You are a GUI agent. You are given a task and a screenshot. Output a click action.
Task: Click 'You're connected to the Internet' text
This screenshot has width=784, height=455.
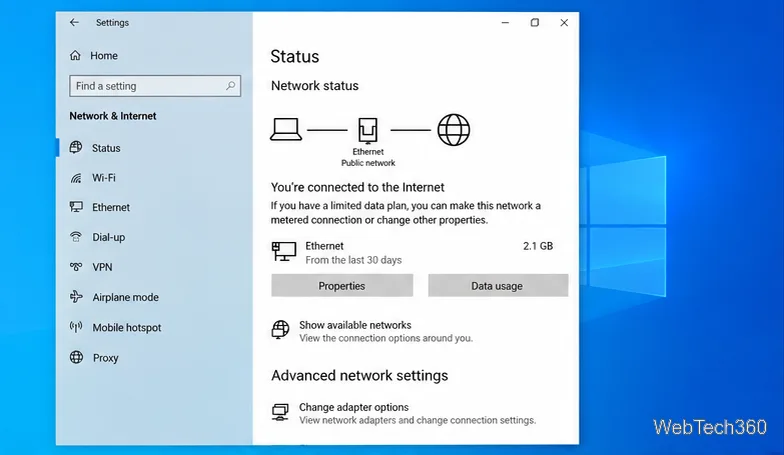click(x=358, y=188)
